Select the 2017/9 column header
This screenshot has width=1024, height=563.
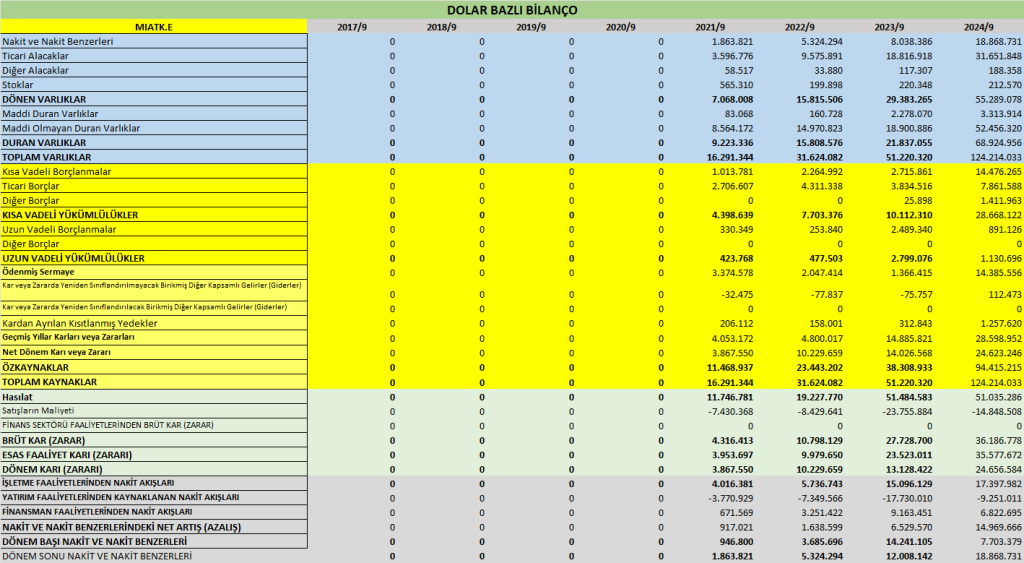[x=352, y=27]
